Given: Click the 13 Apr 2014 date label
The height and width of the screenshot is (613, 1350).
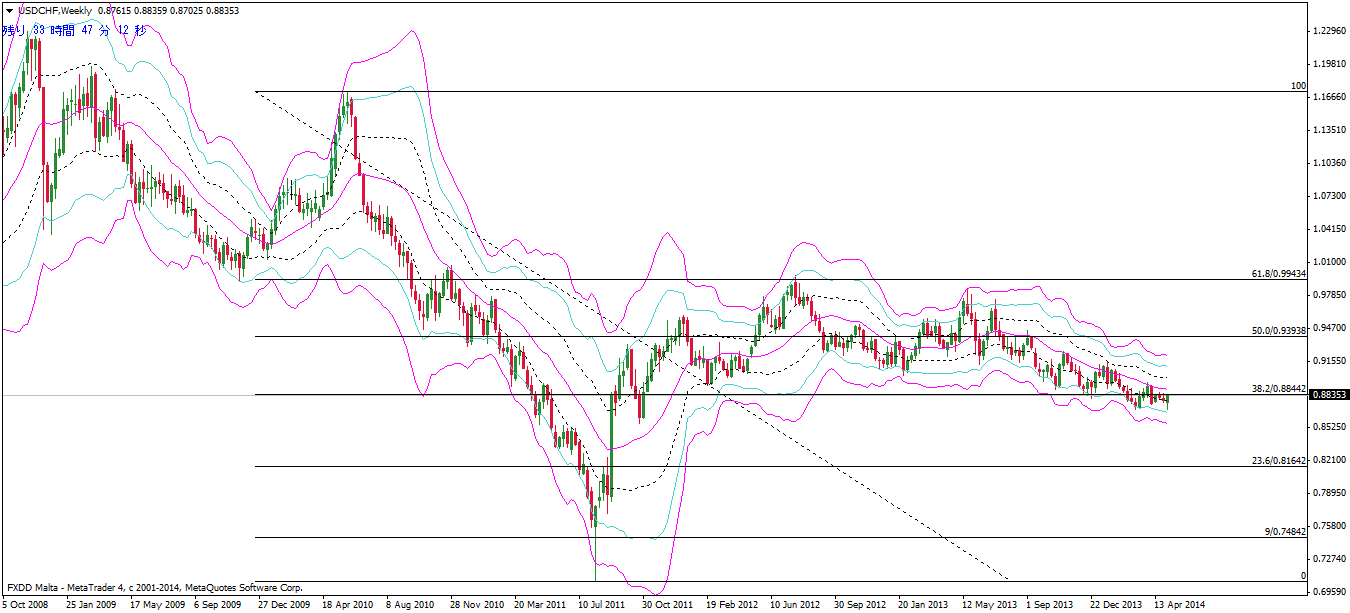Looking at the screenshot, I should [x=1180, y=605].
